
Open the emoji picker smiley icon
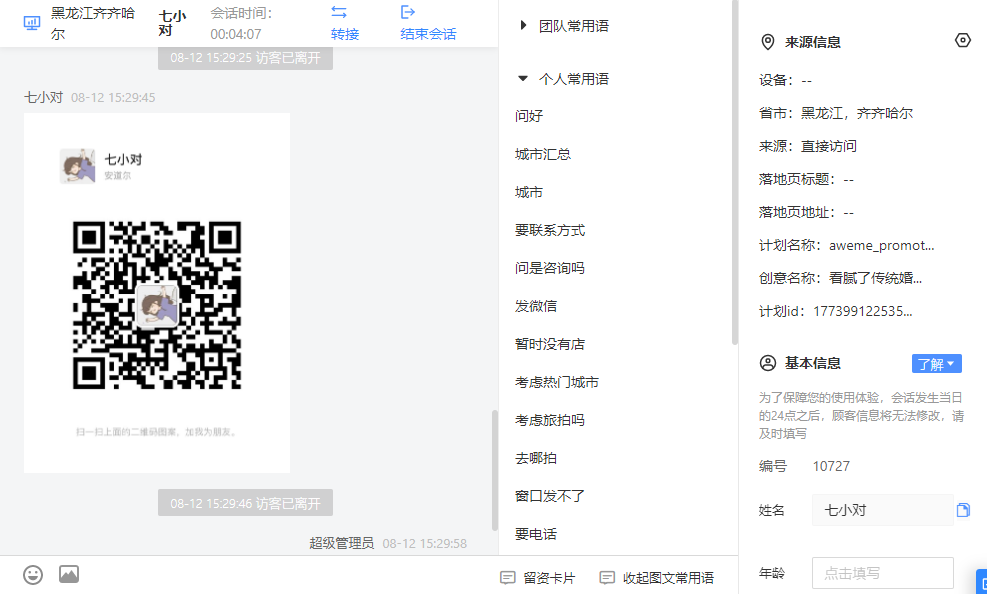coord(33,574)
